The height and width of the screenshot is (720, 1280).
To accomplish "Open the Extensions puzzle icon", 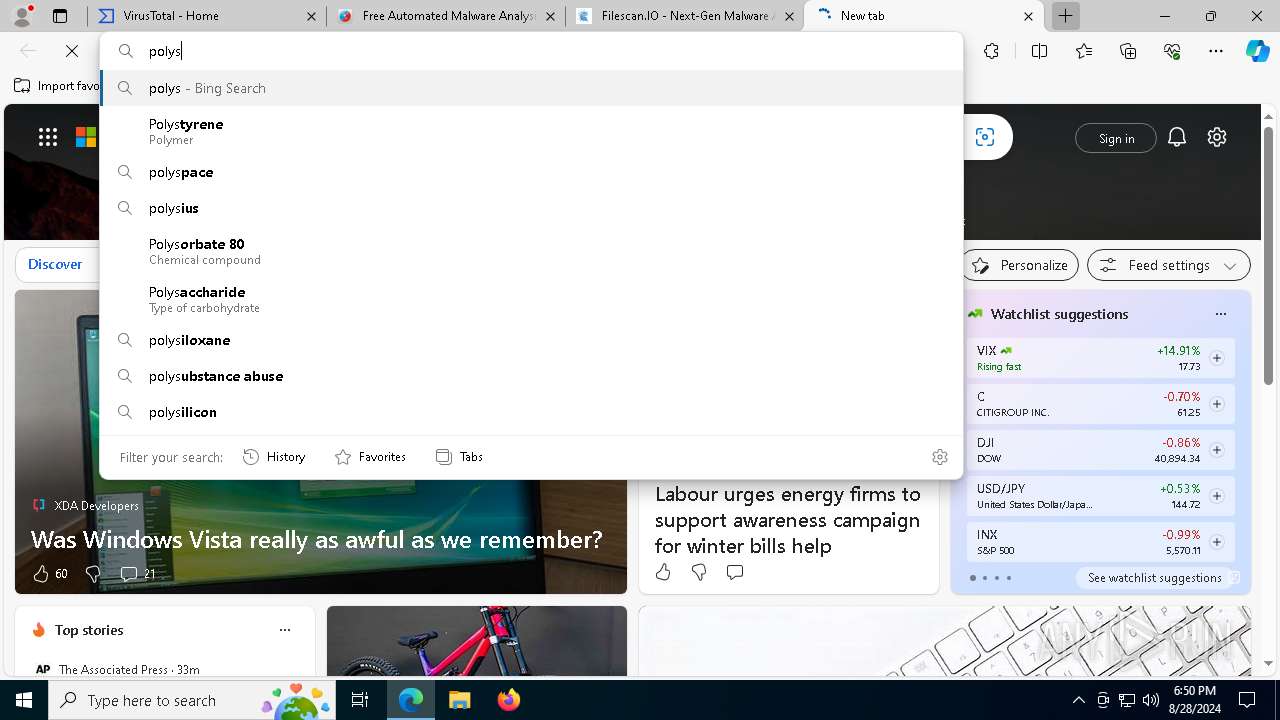I will (x=991, y=51).
